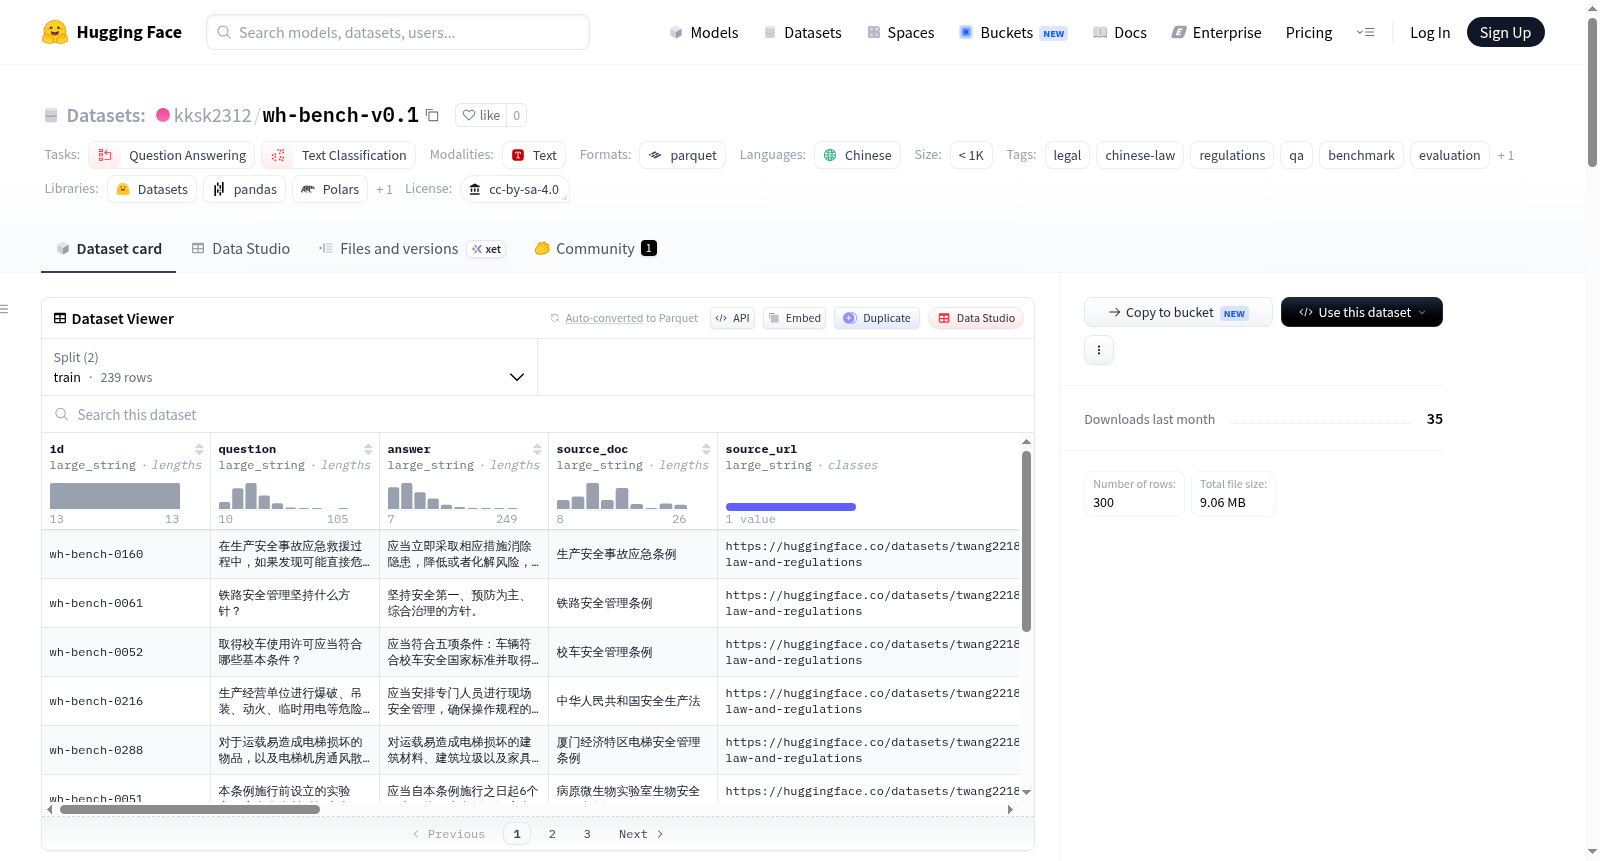This screenshot has height=861, width=1600.
Task: Expand the Use this dataset dropdown
Action: [x=1362, y=312]
